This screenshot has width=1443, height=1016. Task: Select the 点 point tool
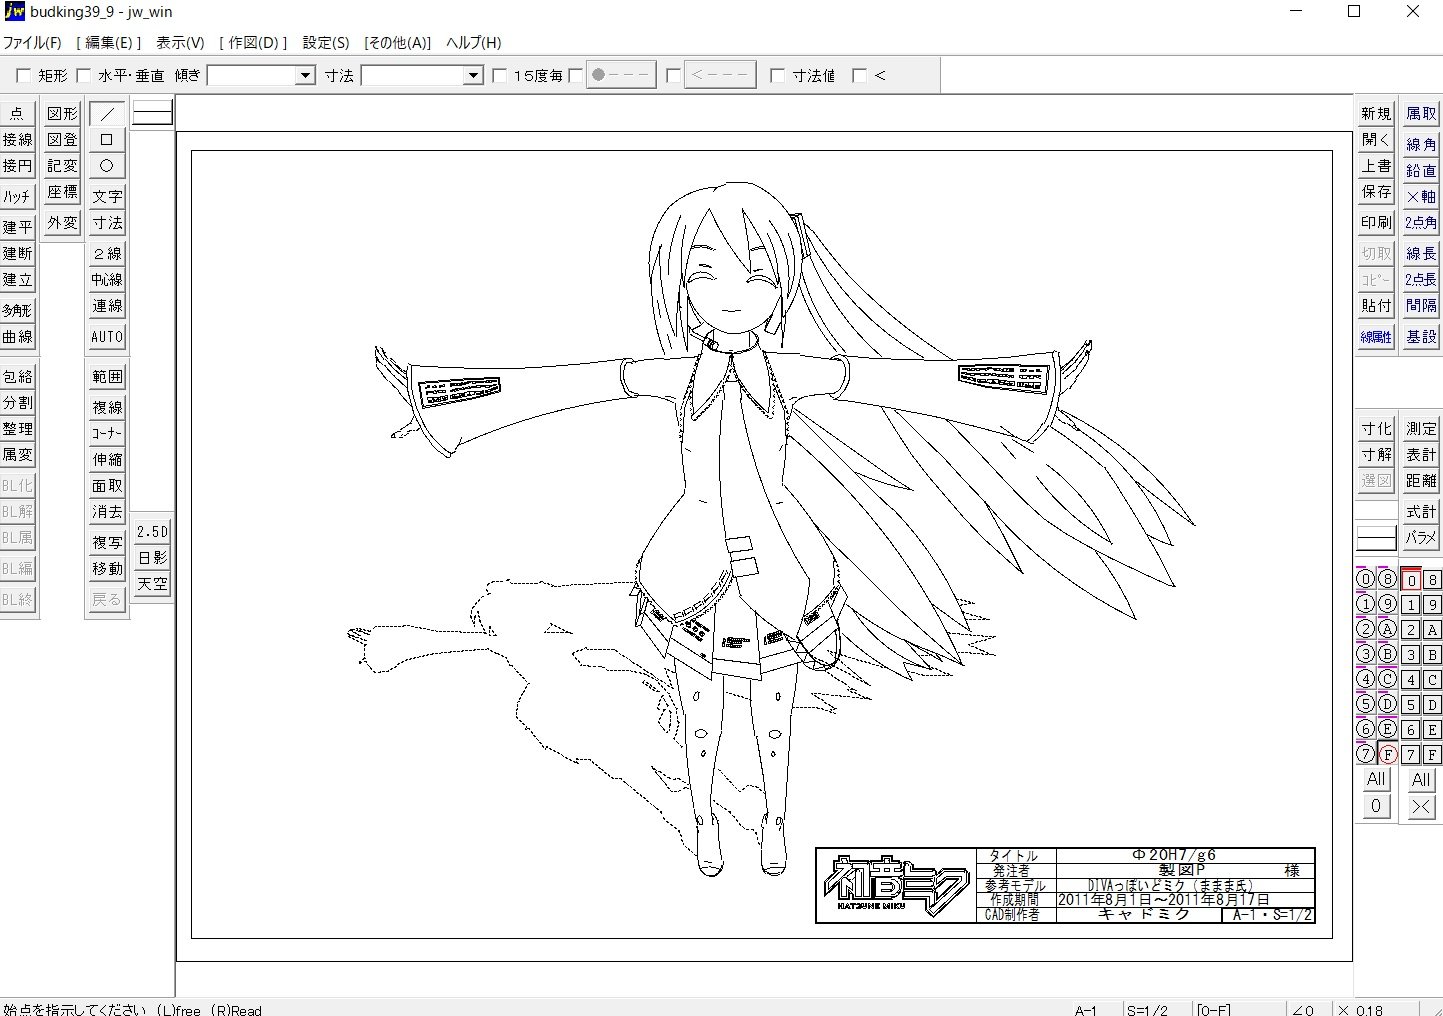(x=17, y=113)
